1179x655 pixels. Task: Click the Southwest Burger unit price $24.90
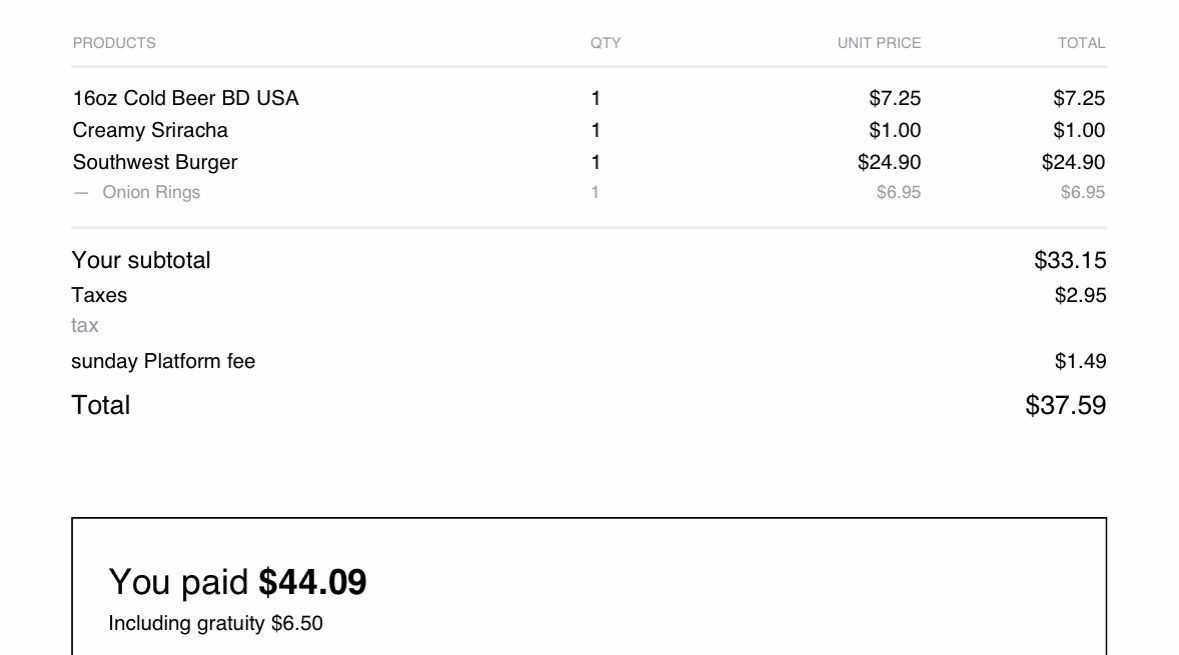896,162
